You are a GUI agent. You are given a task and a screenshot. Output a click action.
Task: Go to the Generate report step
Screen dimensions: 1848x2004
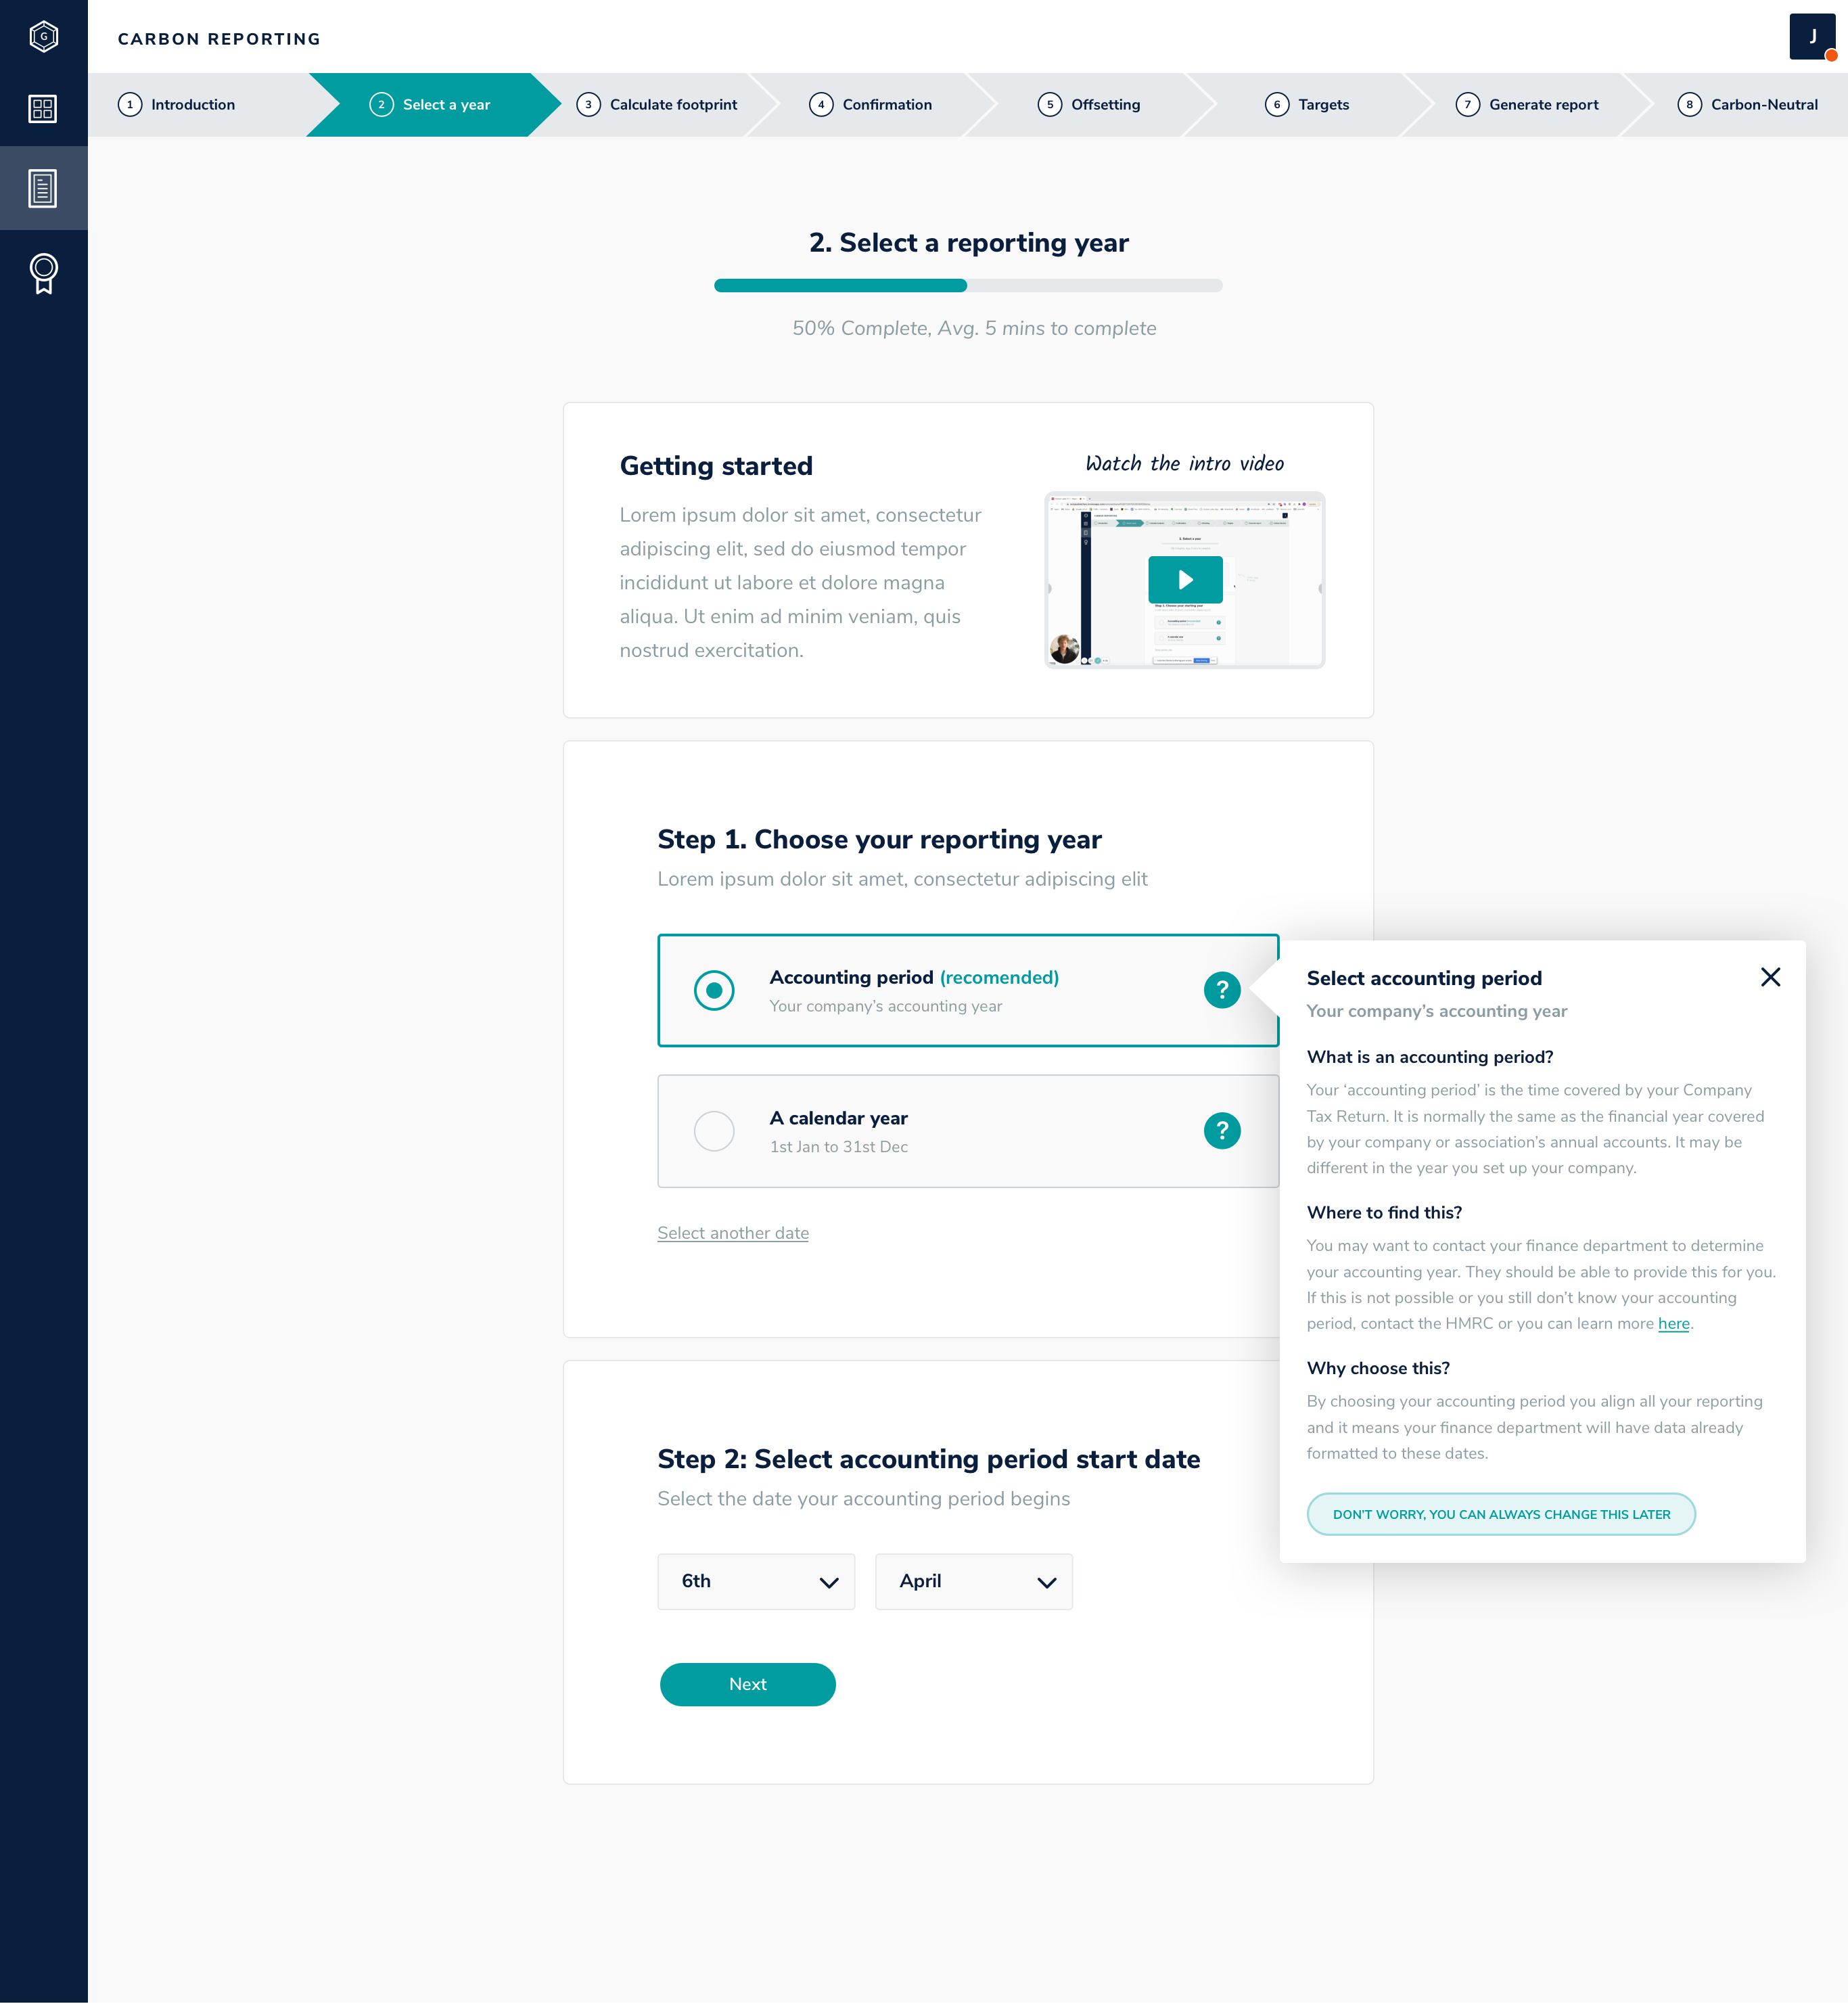point(1527,105)
